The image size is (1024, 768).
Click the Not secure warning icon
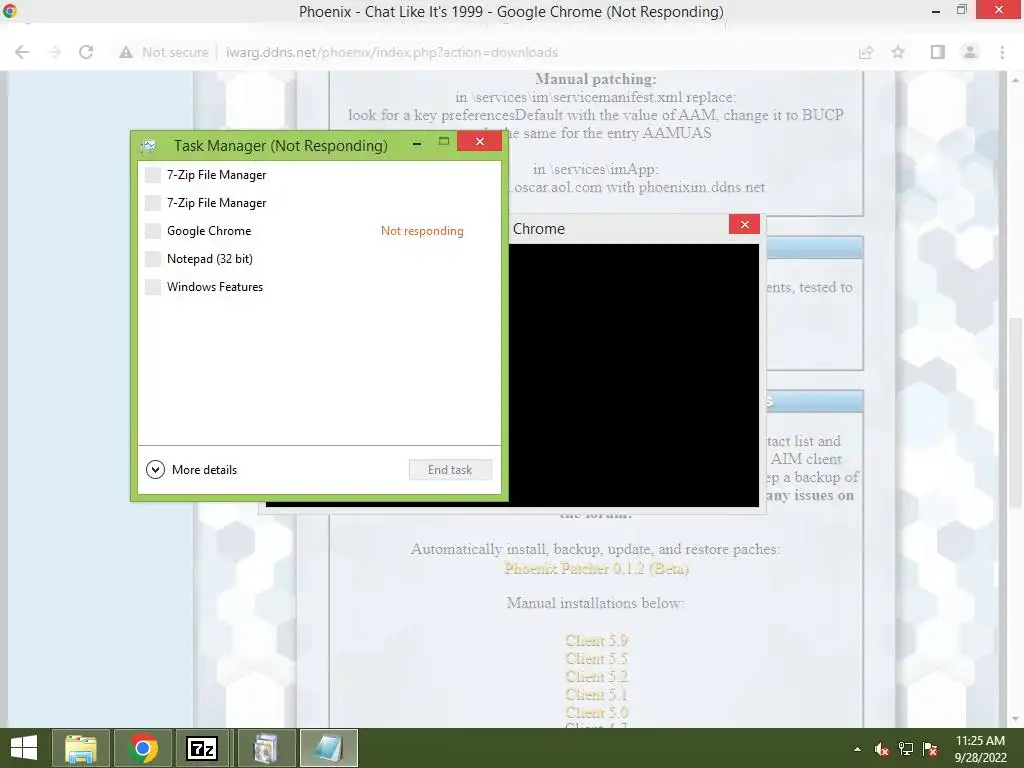tap(126, 52)
